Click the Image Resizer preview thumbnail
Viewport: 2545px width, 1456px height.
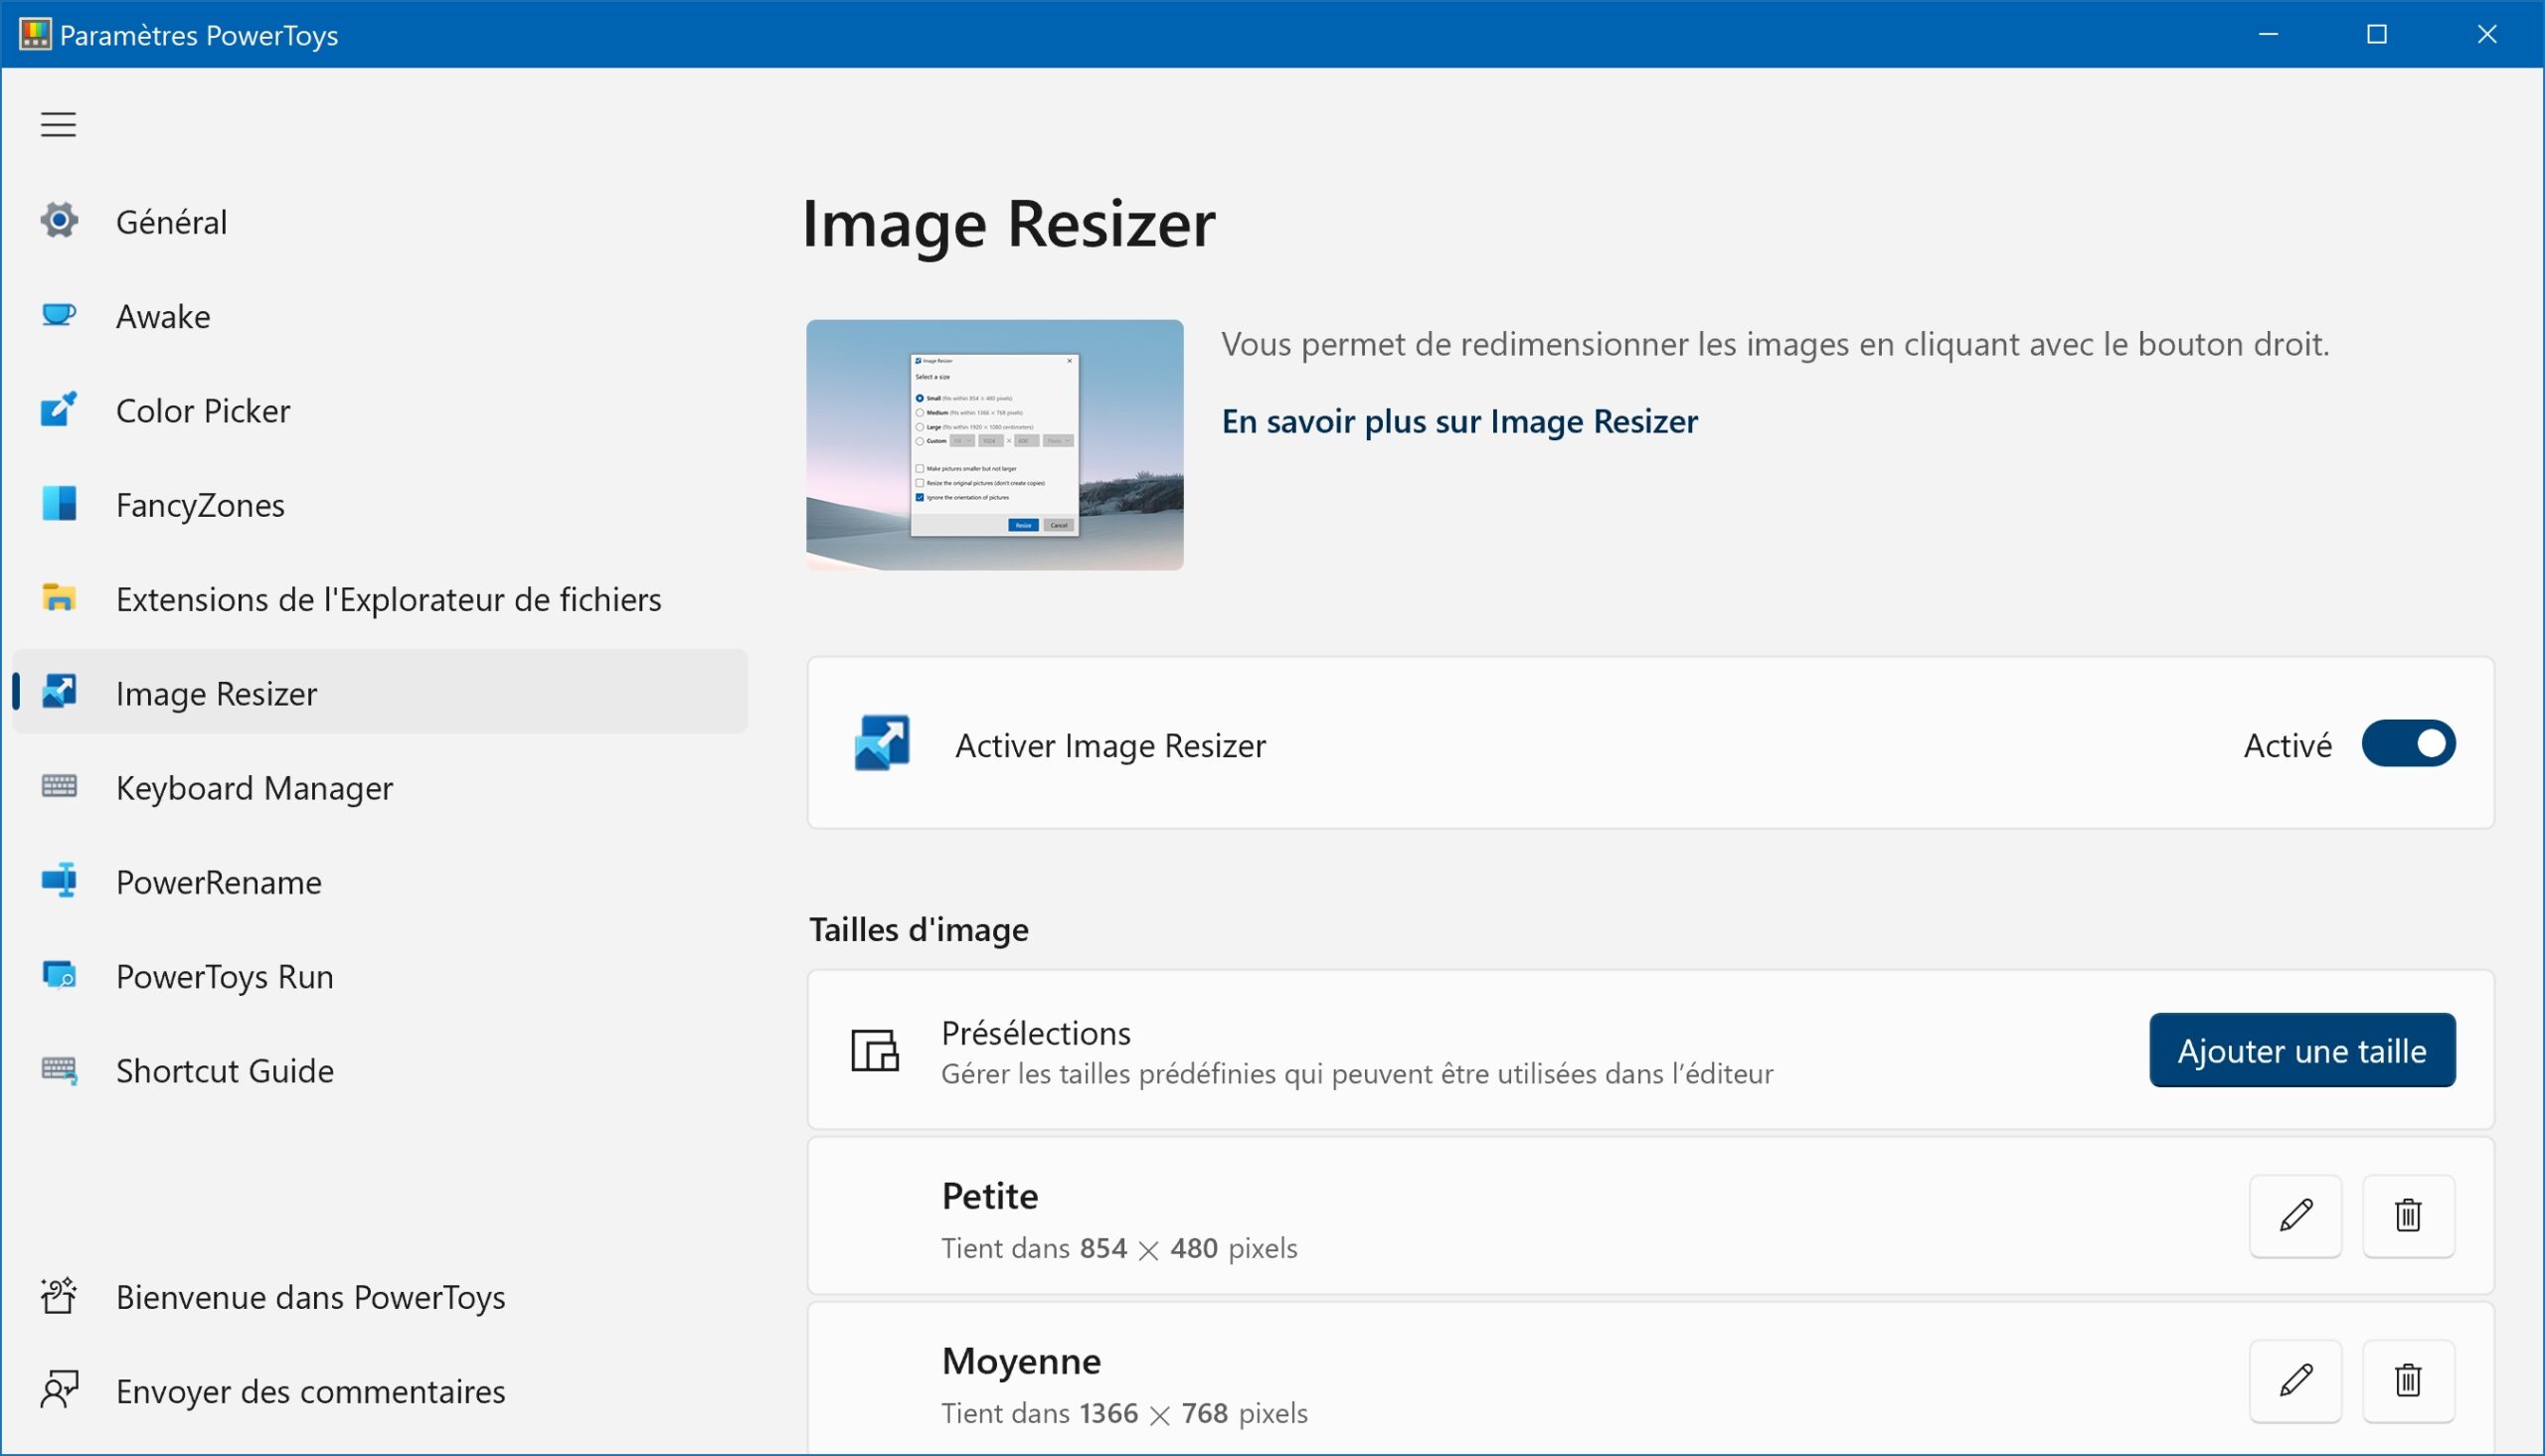pos(995,445)
